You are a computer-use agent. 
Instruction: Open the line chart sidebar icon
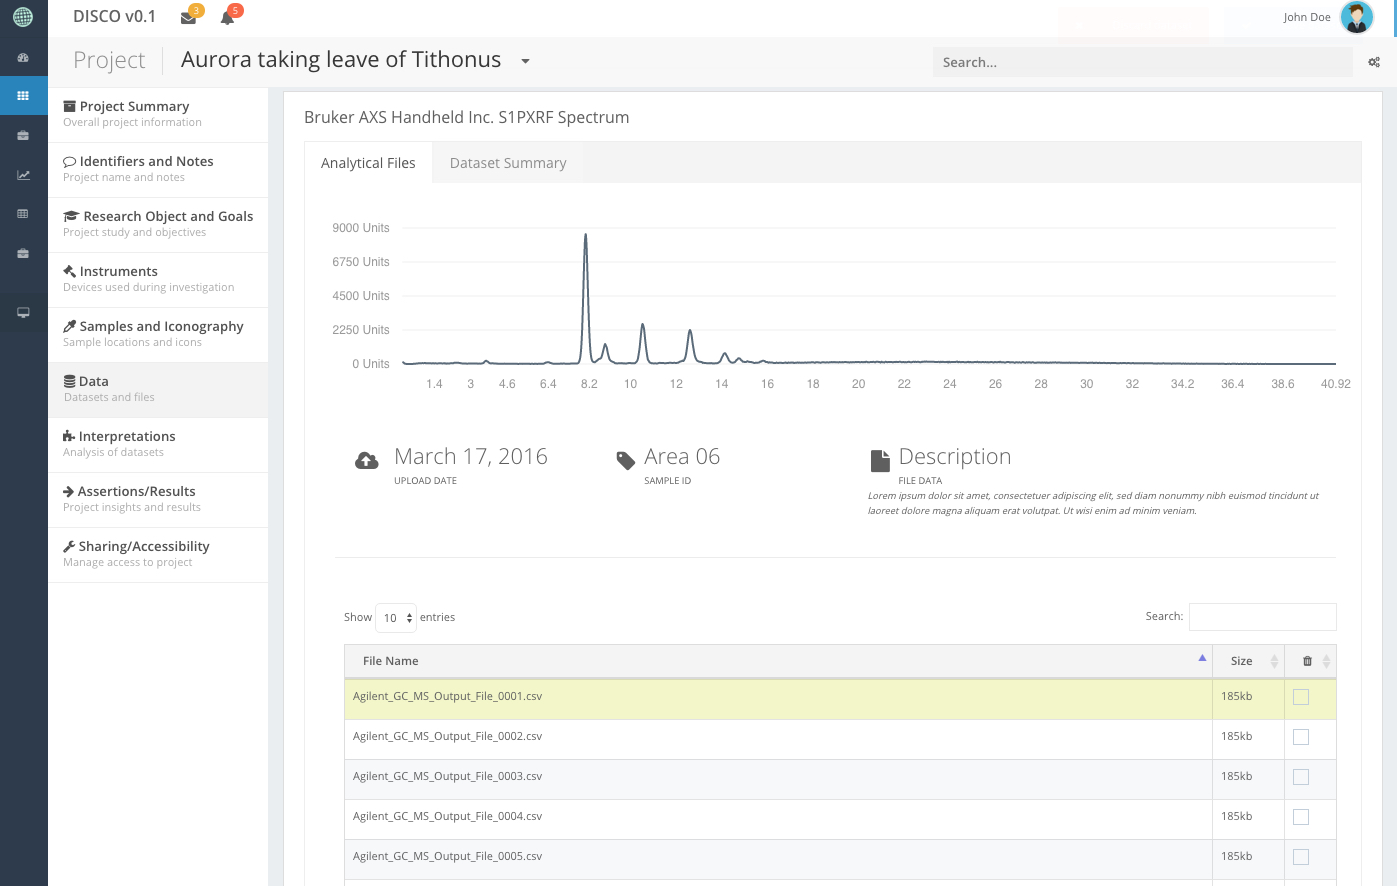tap(23, 175)
